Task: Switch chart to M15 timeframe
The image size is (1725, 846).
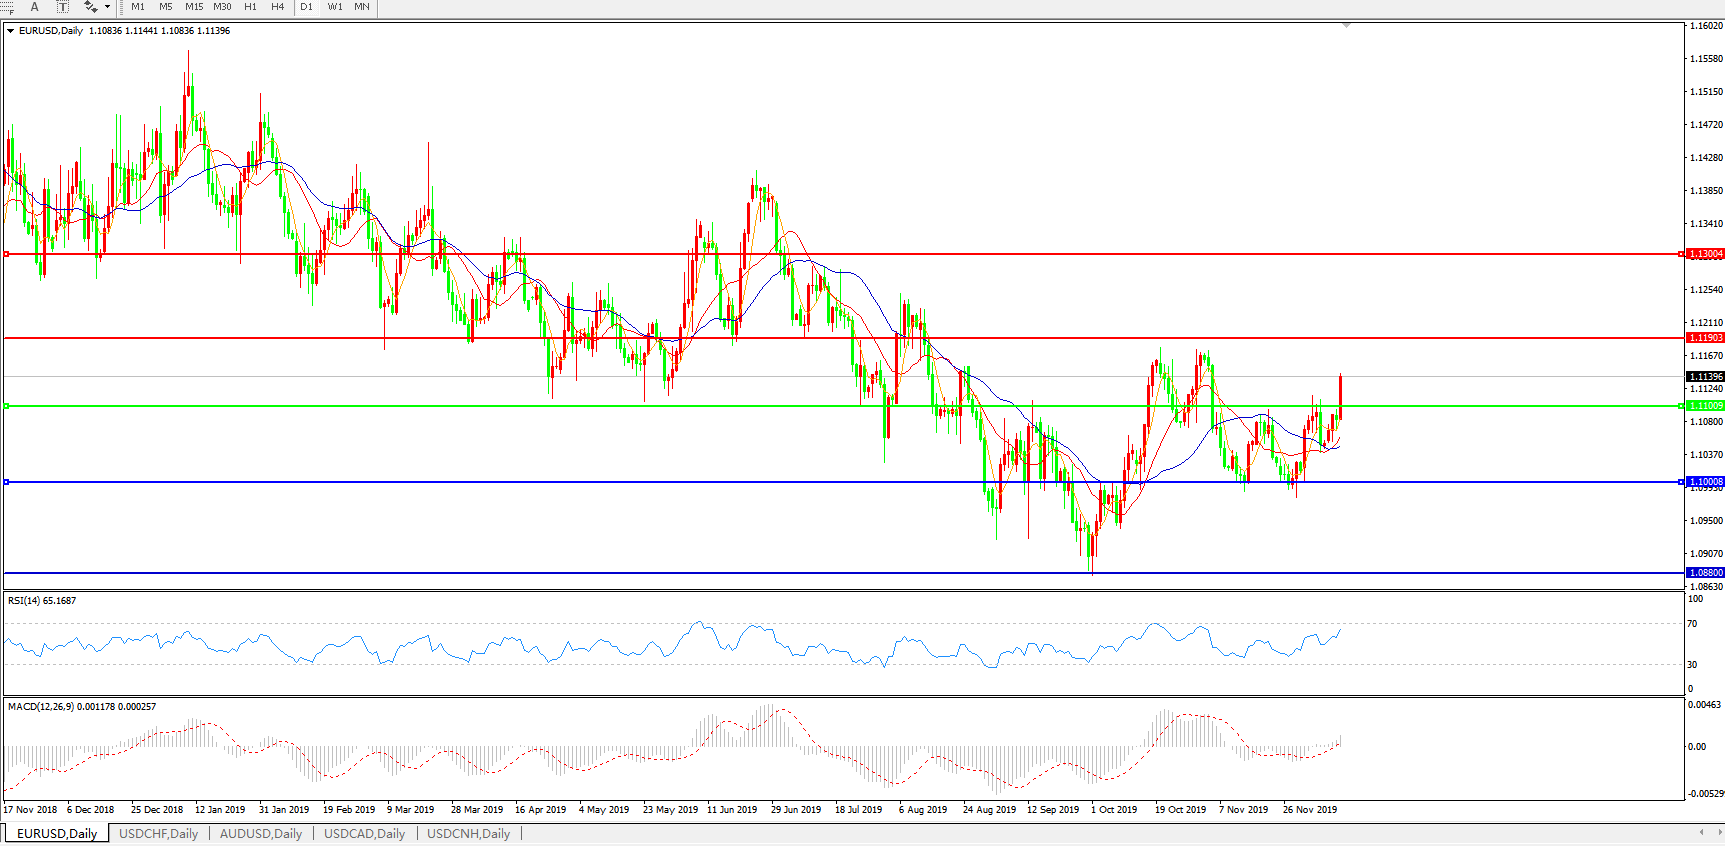Action: [194, 7]
